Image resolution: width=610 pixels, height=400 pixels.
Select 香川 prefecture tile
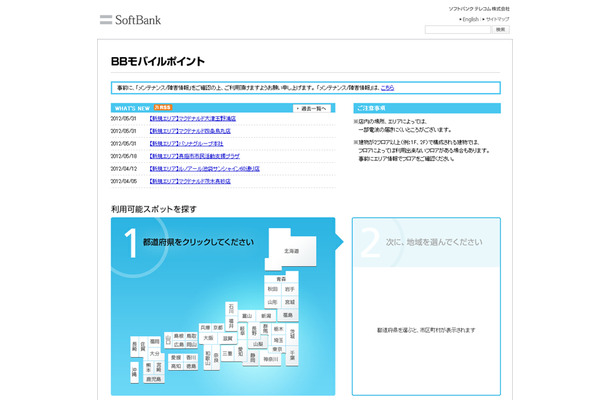pyautogui.click(x=191, y=358)
